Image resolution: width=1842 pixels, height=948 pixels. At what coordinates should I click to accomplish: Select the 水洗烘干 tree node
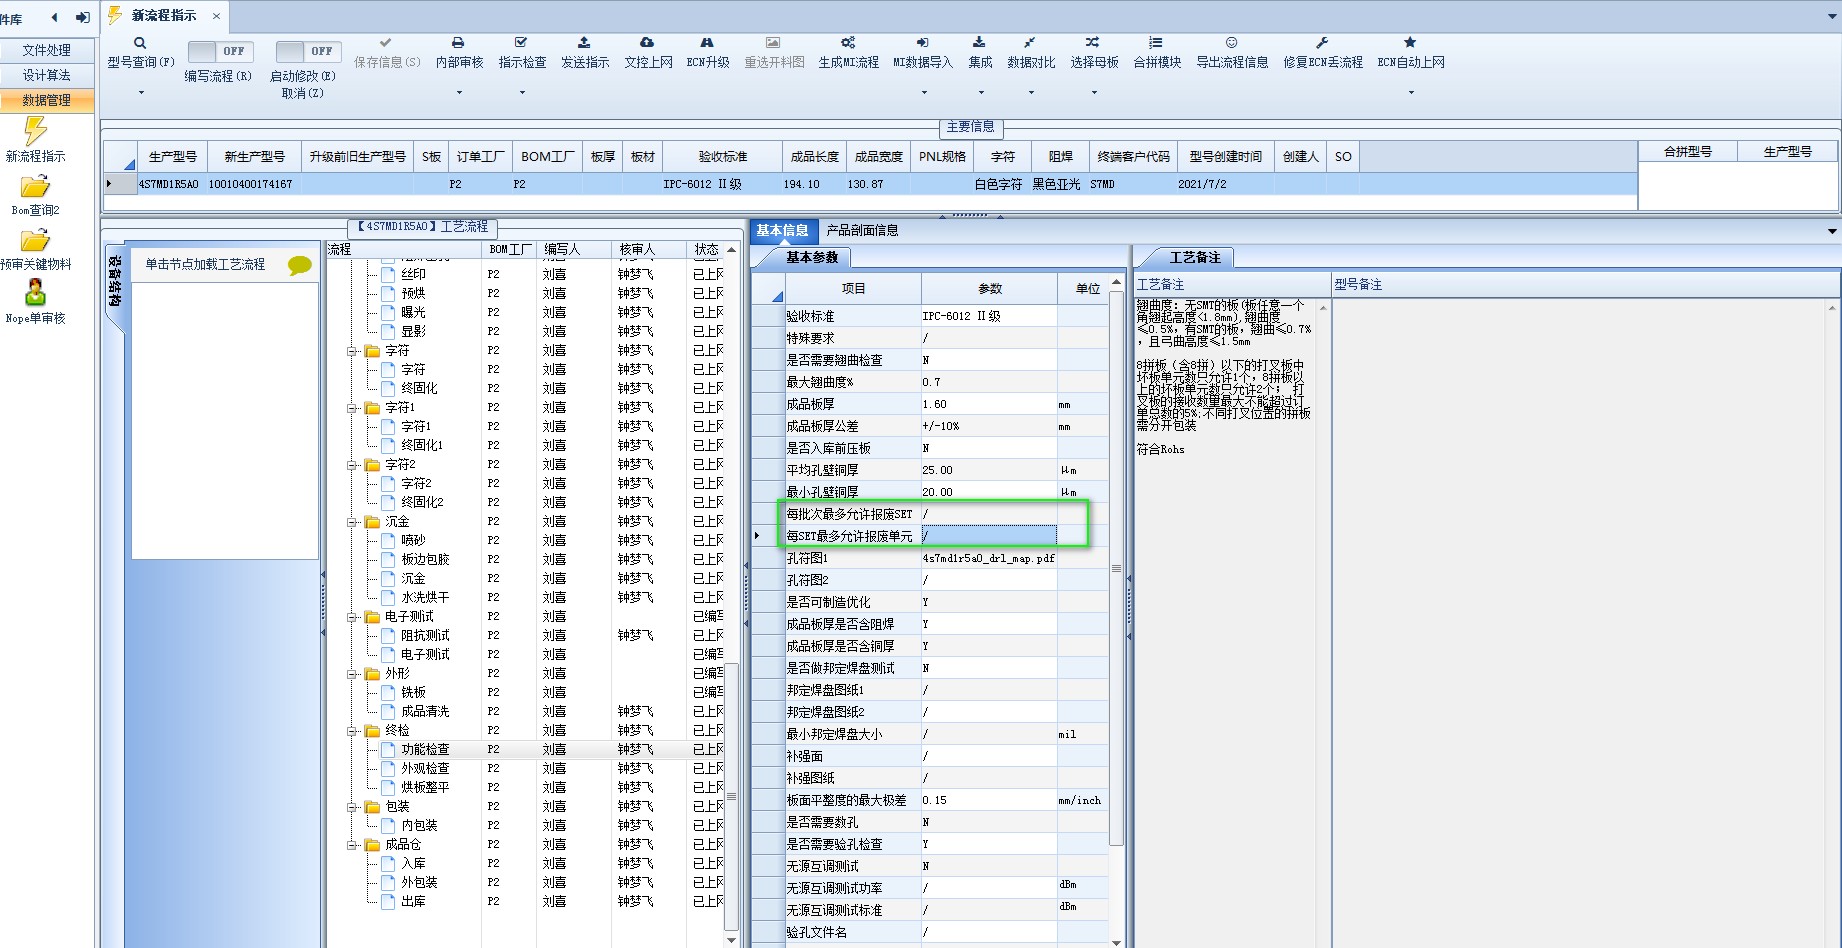[x=425, y=598]
